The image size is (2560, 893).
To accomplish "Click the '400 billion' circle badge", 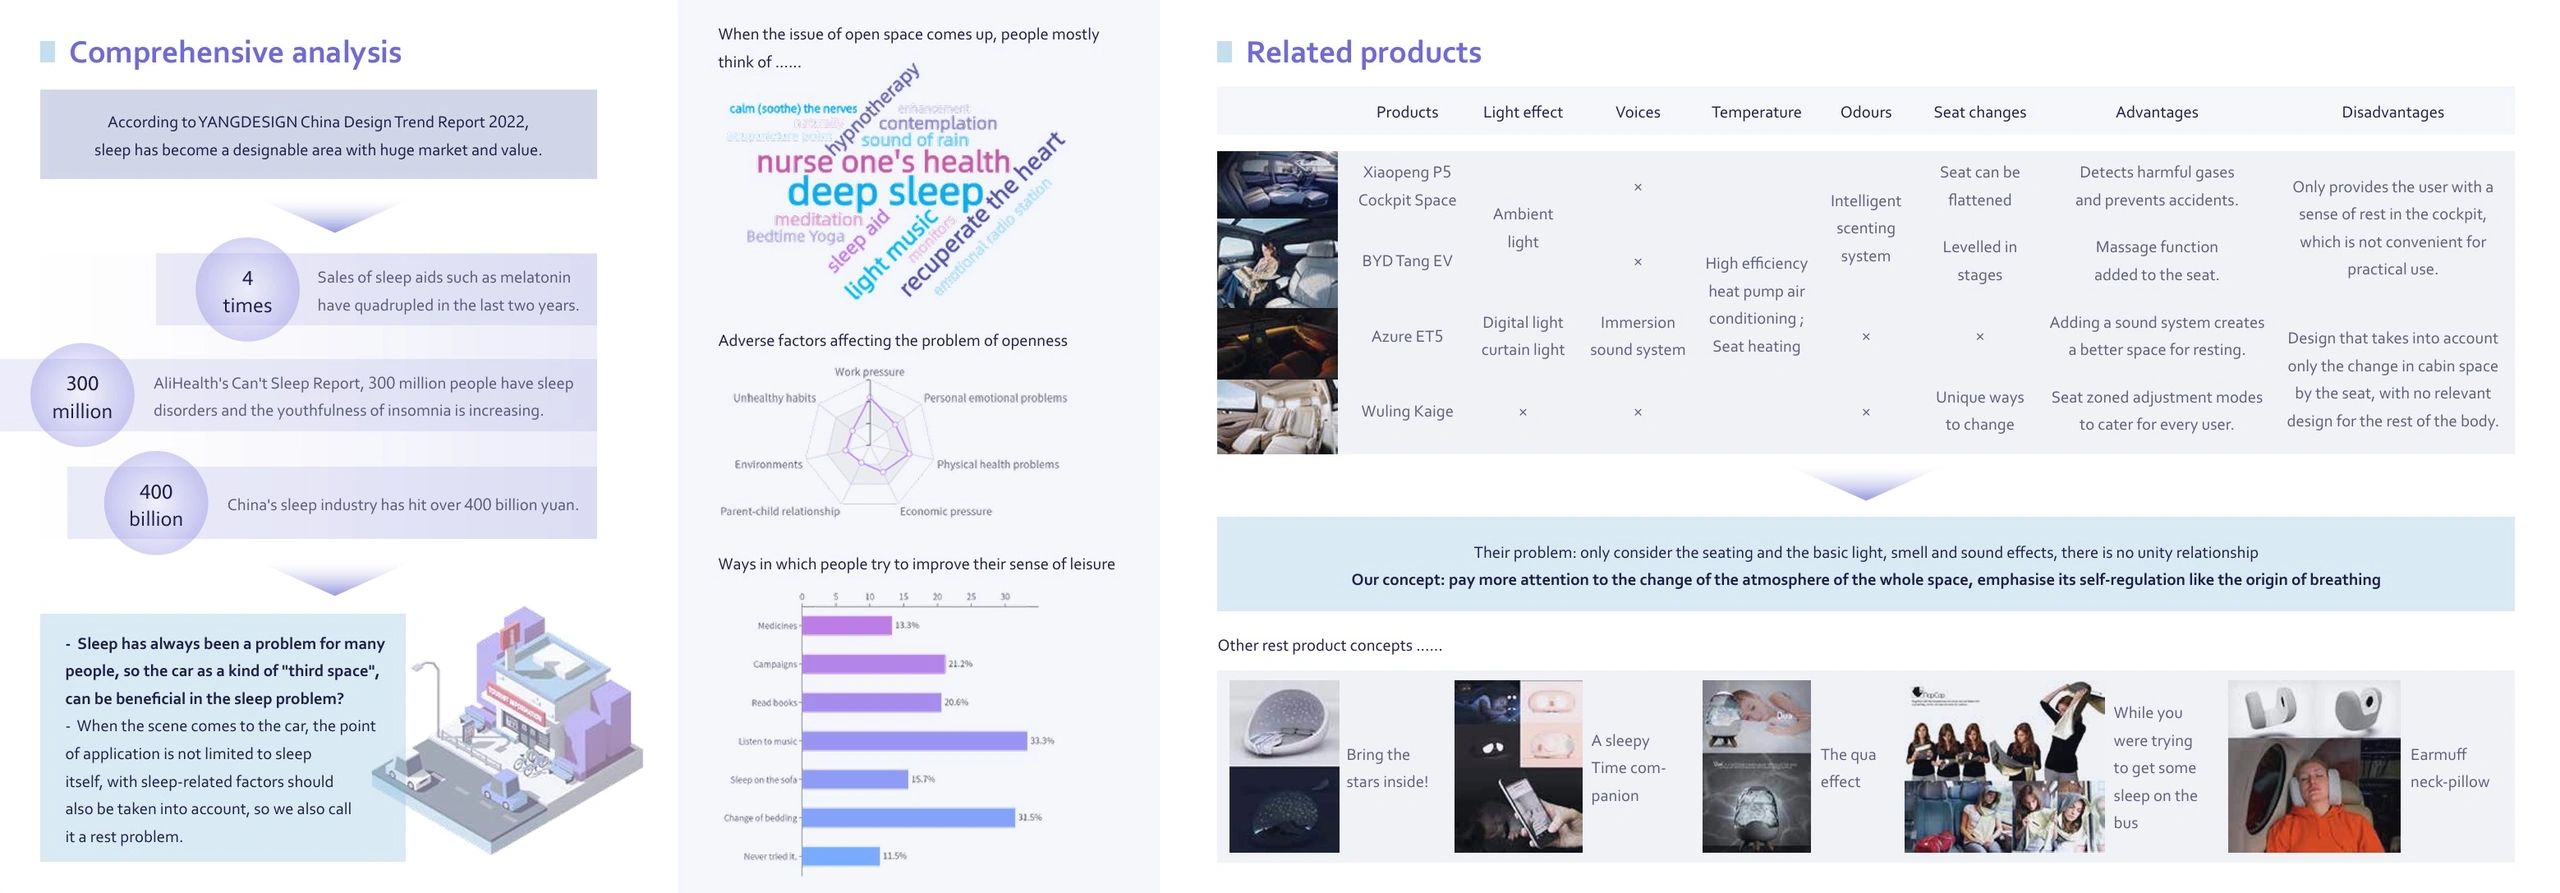I will (156, 504).
